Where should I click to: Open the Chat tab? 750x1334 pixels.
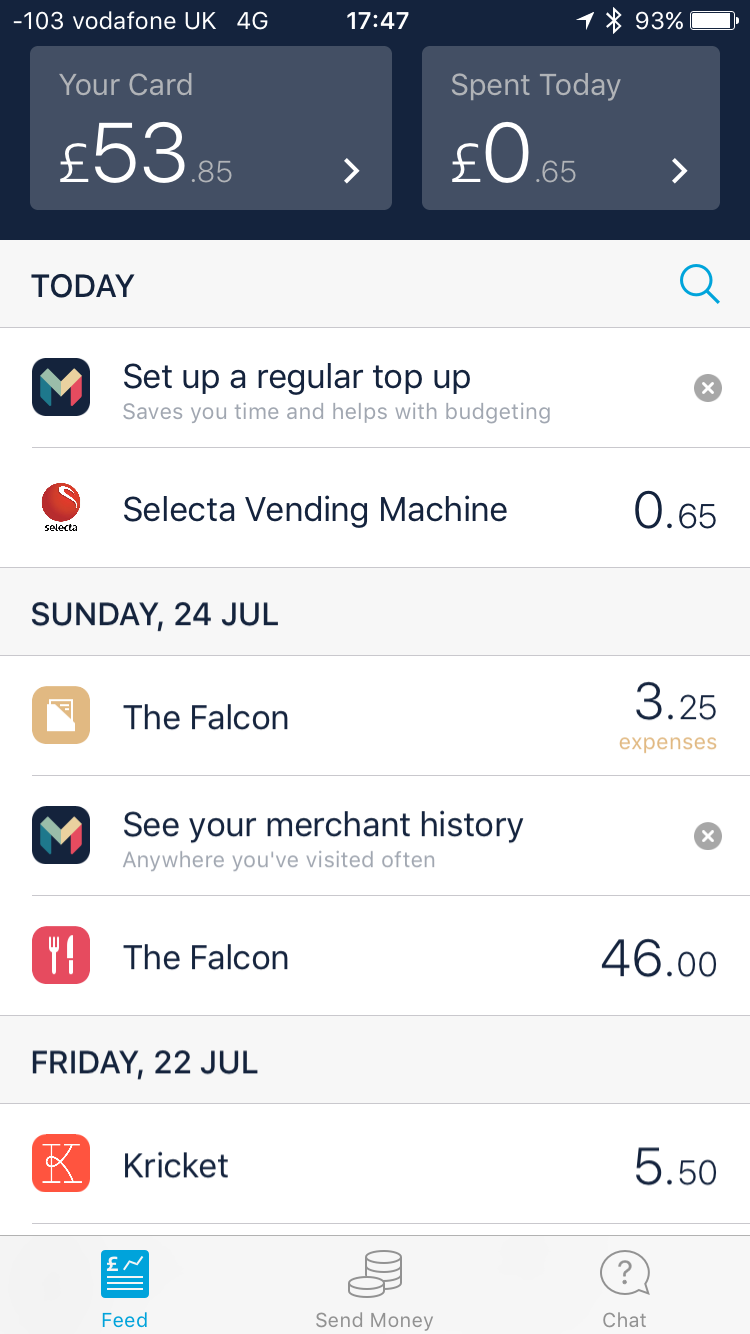[625, 1289]
